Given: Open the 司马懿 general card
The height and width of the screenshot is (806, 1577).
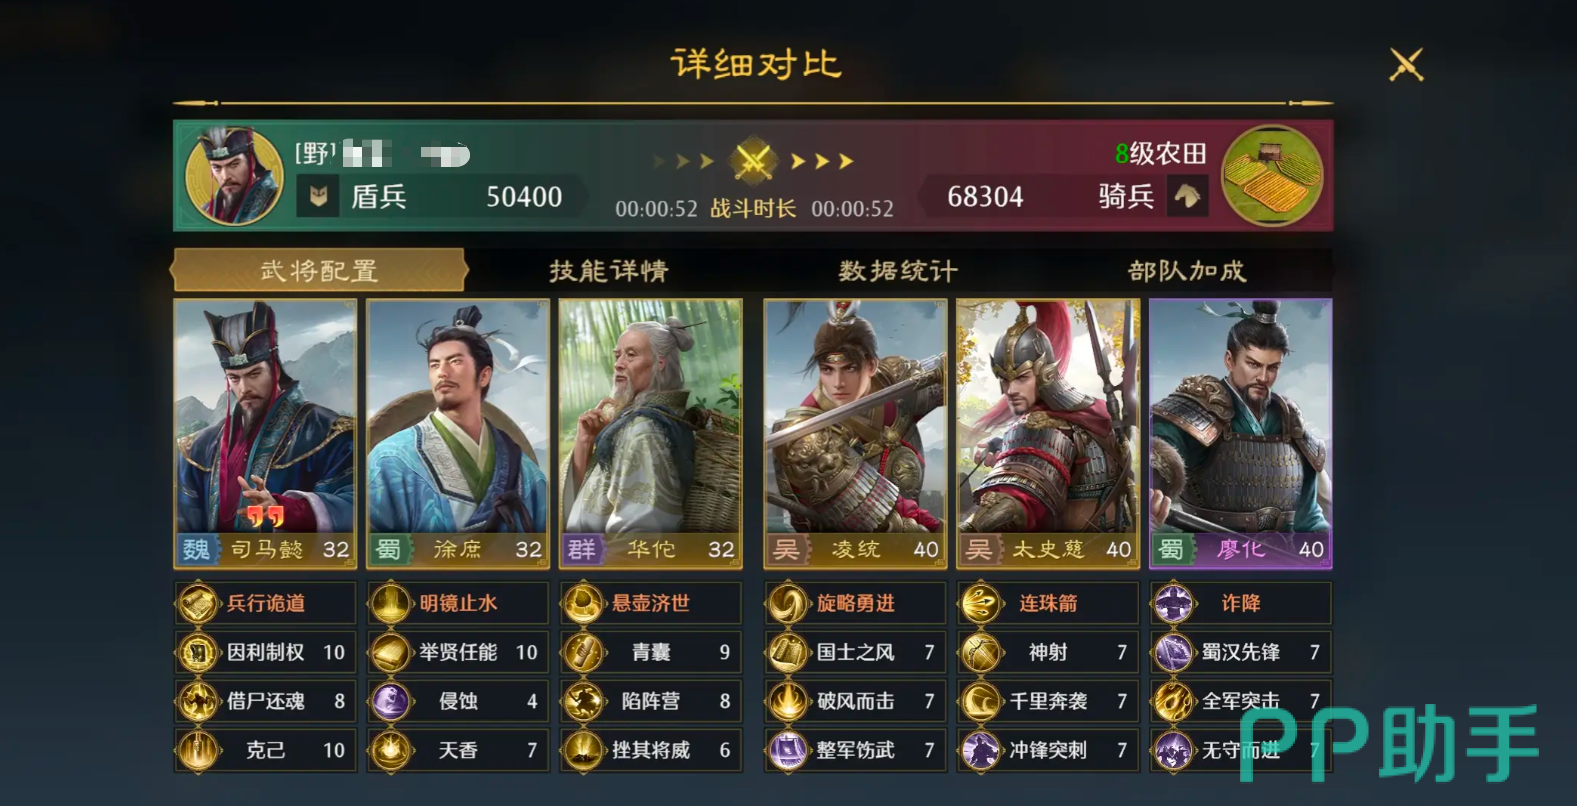Looking at the screenshot, I should click(x=265, y=434).
